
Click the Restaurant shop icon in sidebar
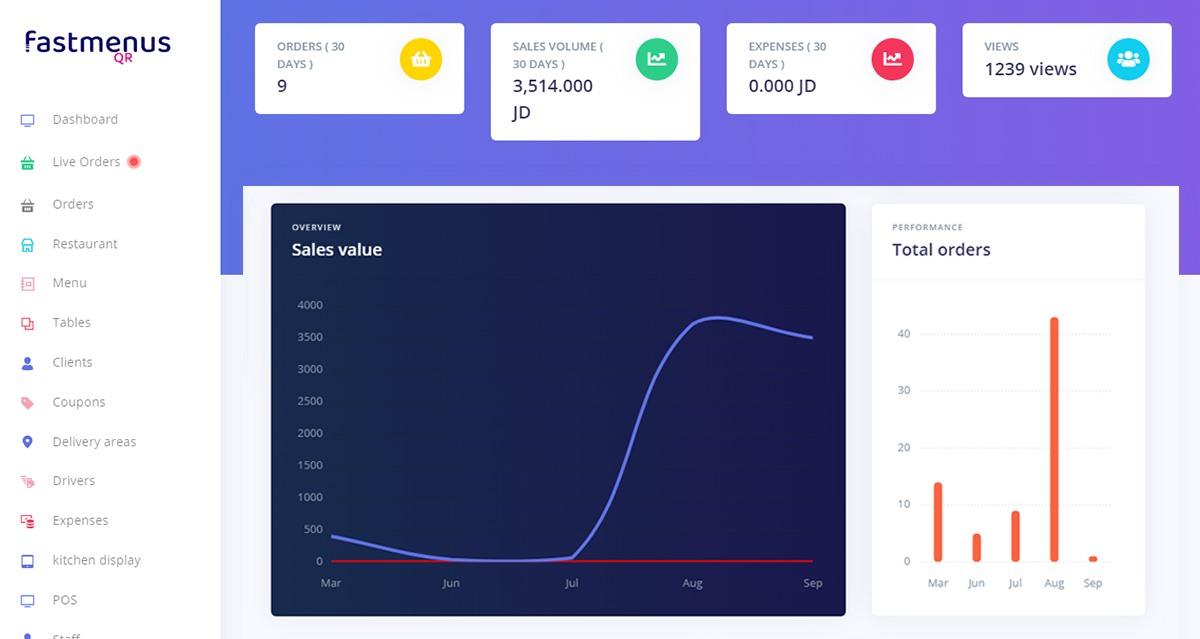(x=28, y=244)
